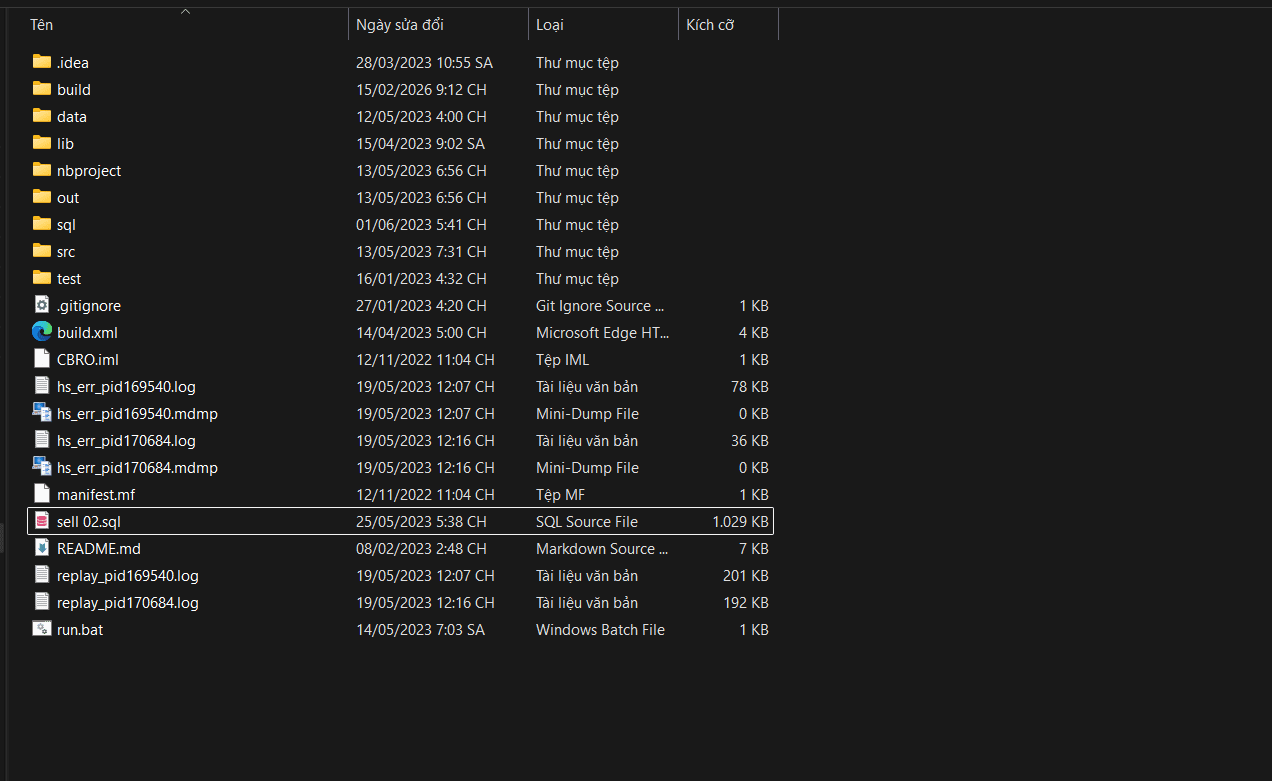Select the test folder icon
Screen dimensions: 1272x781
click(41, 278)
